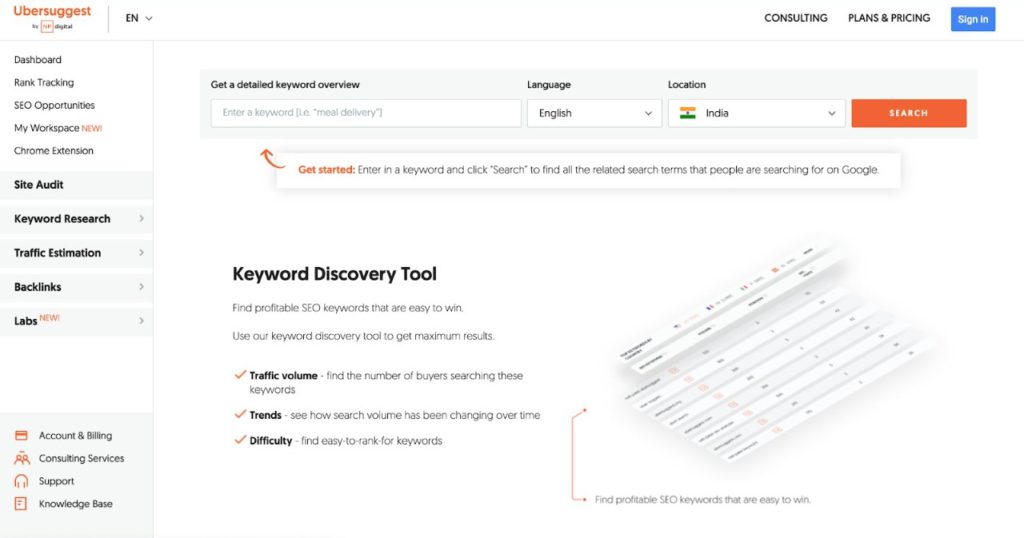Open the English language dropdown
The height and width of the screenshot is (538, 1024).
coord(594,113)
